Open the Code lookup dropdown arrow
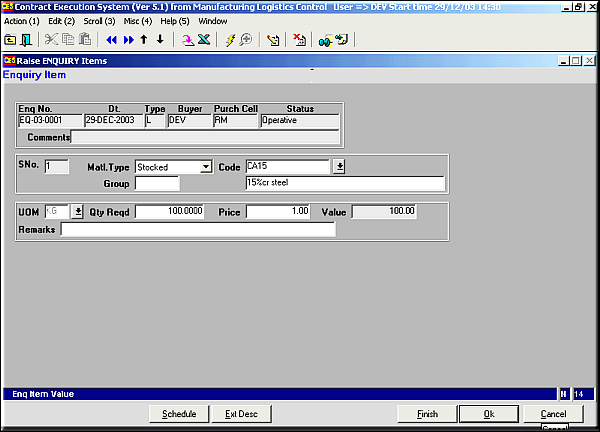The image size is (600, 432). (x=339, y=167)
